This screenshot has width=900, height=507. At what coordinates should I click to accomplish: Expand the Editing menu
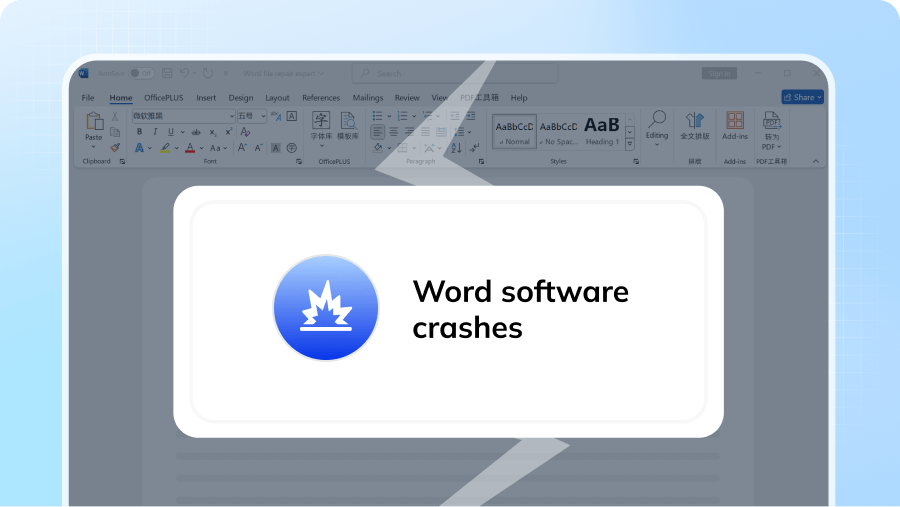pyautogui.click(x=657, y=130)
